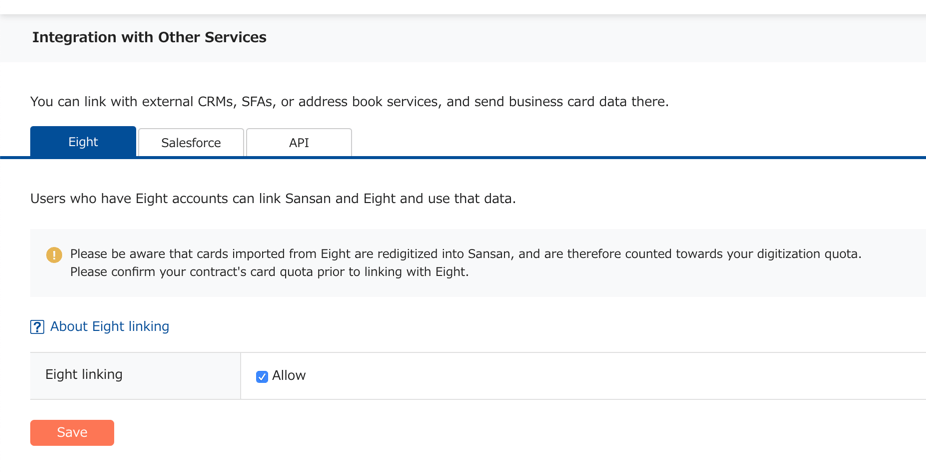Image resolution: width=926 pixels, height=473 pixels.
Task: Click the Save button
Action: tap(72, 433)
